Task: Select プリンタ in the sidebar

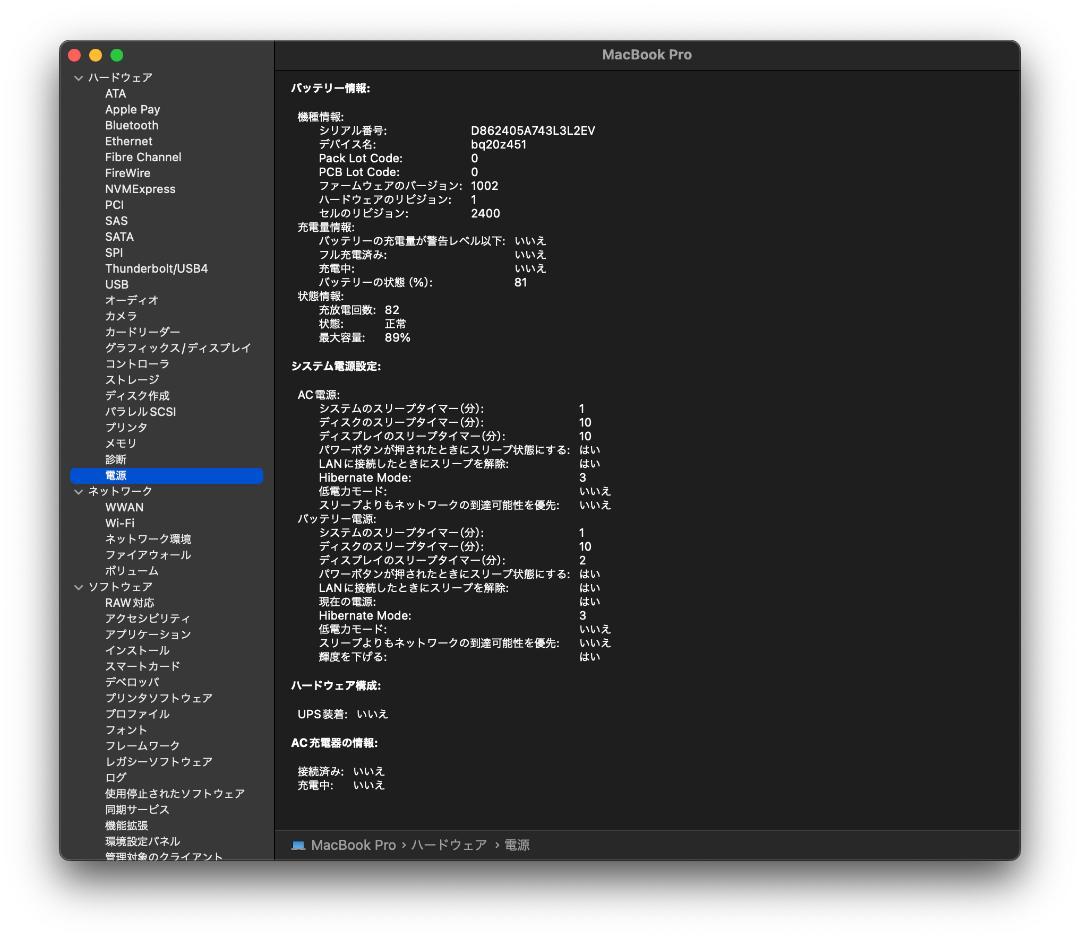Action: (x=126, y=427)
